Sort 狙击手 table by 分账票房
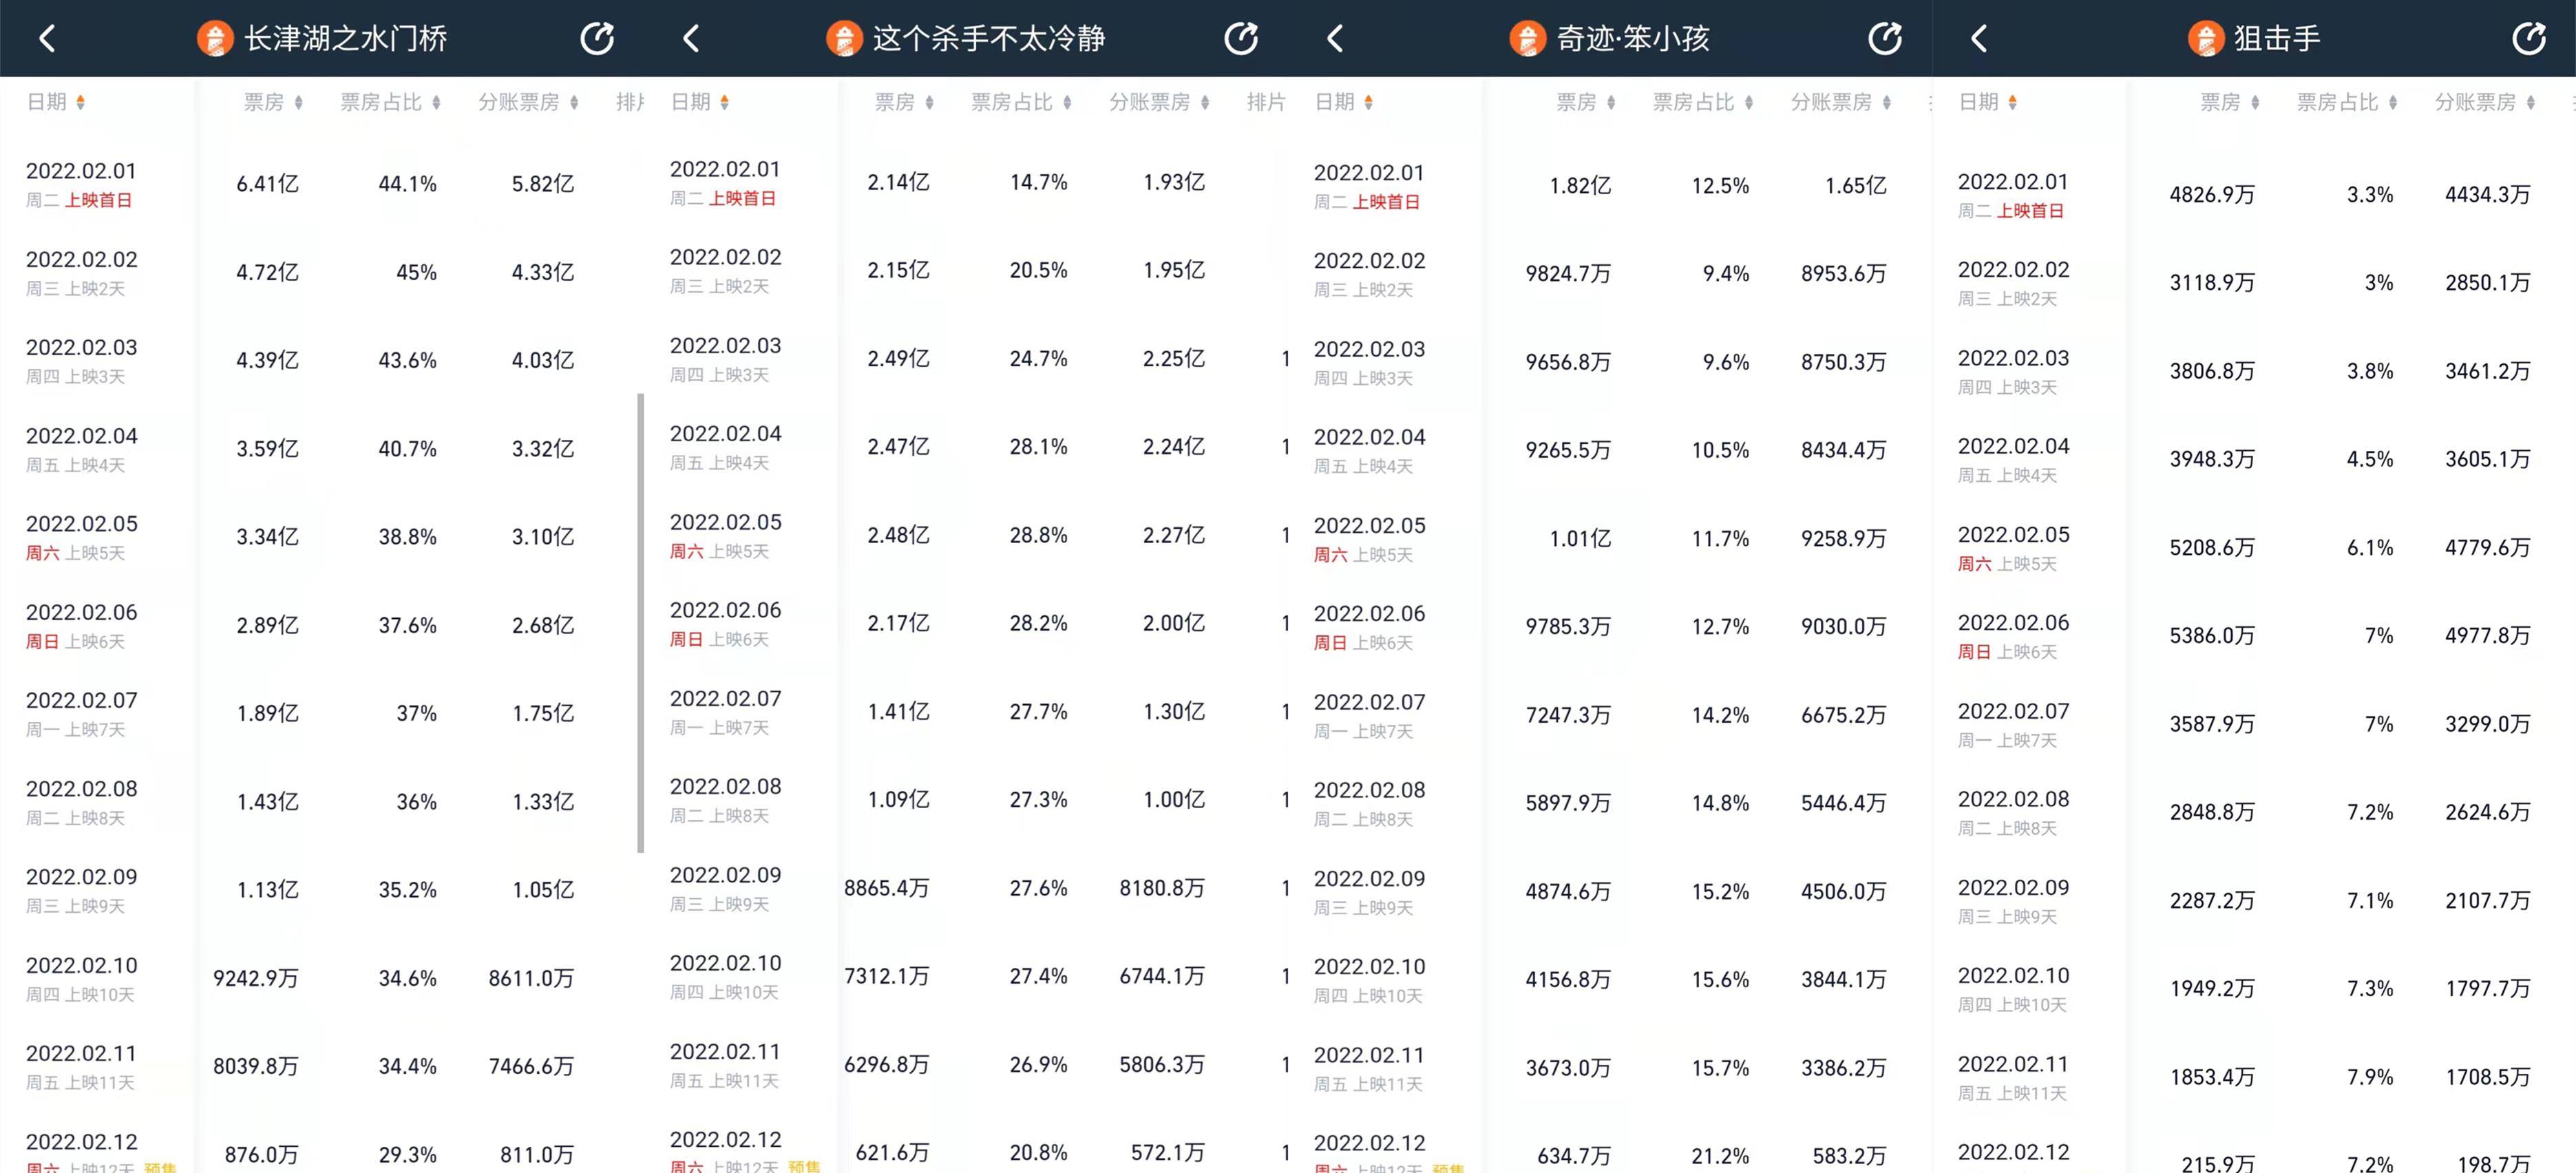This screenshot has height=1173, width=2576. (2485, 102)
